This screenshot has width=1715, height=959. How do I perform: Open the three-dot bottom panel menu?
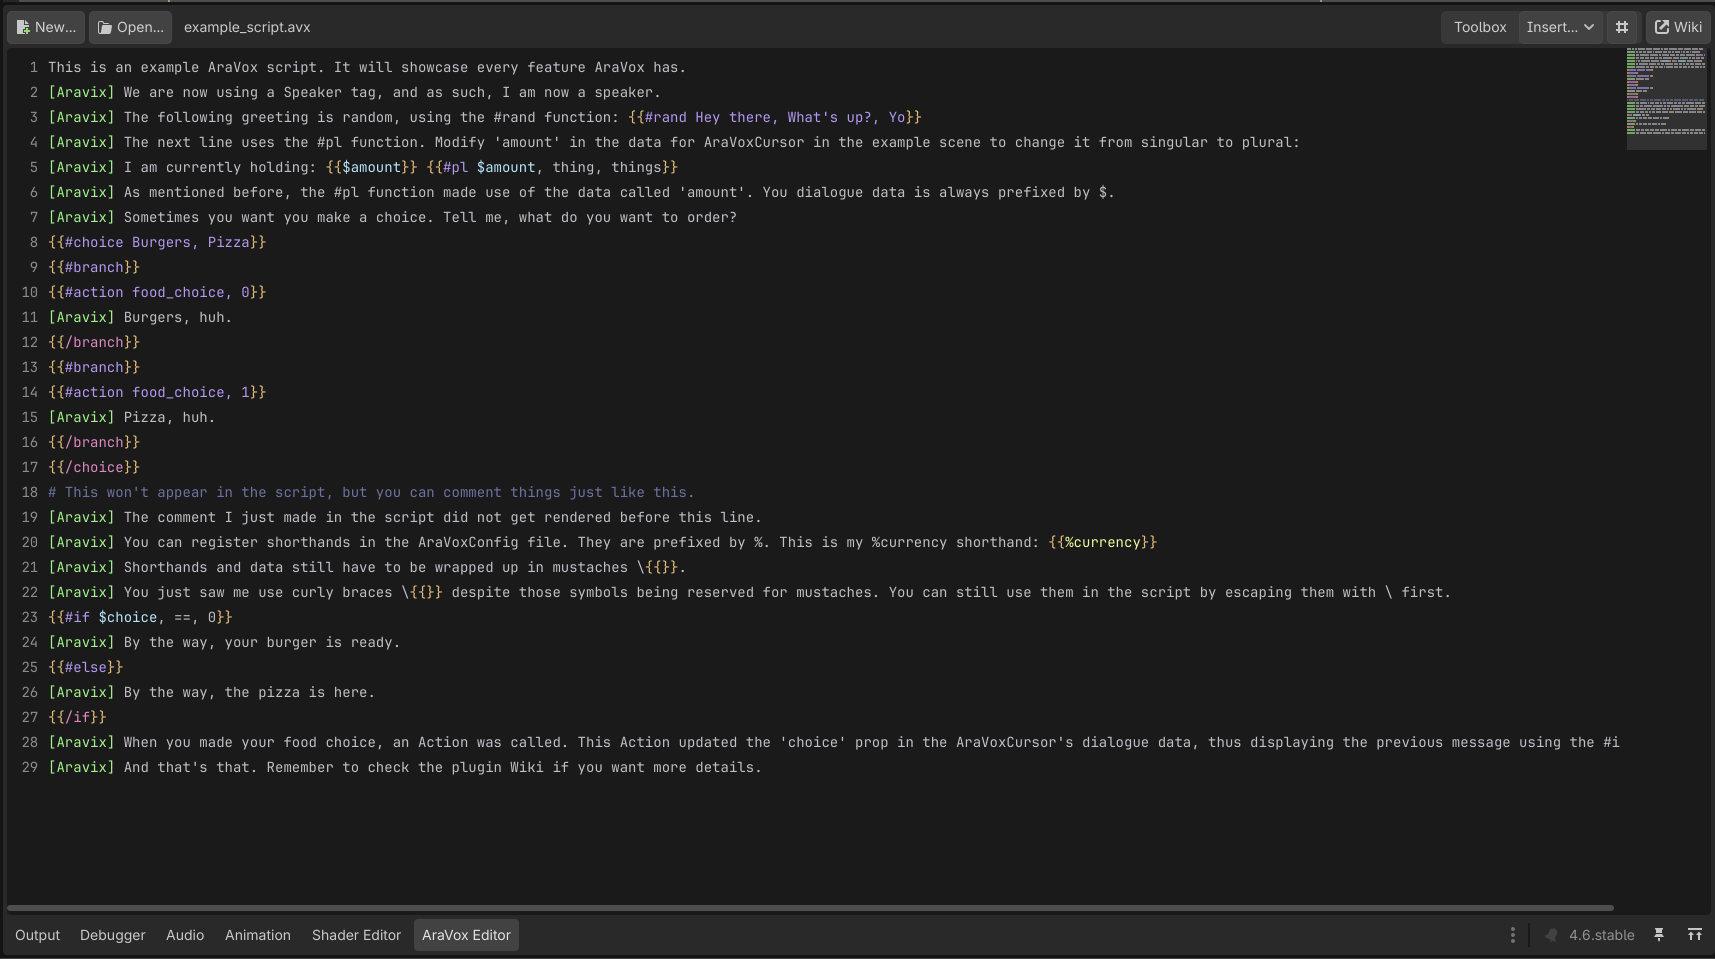point(1512,935)
